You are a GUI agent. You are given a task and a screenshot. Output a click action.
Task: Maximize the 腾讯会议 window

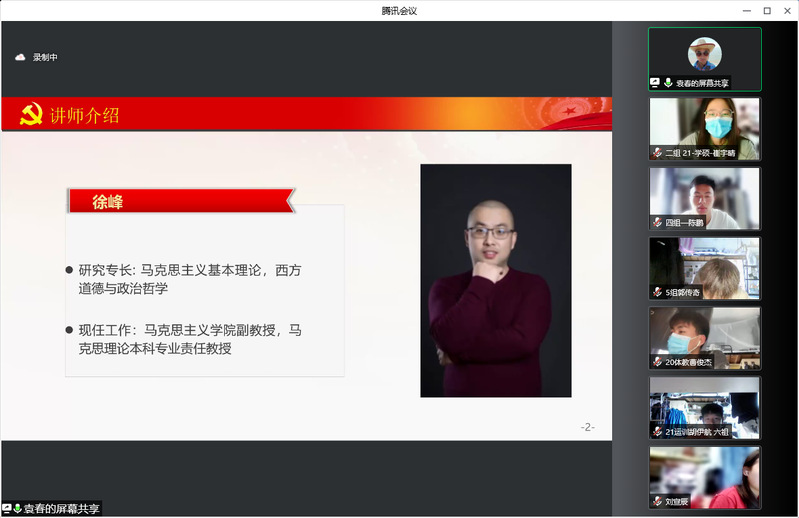tap(767, 10)
